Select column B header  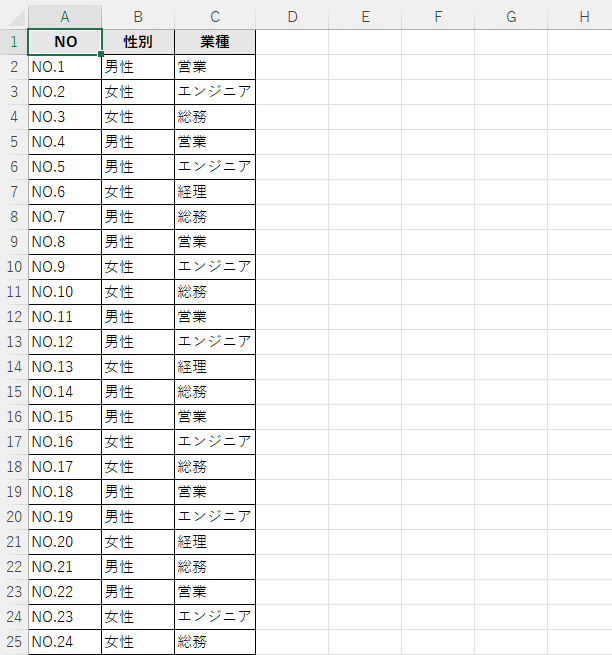click(138, 17)
